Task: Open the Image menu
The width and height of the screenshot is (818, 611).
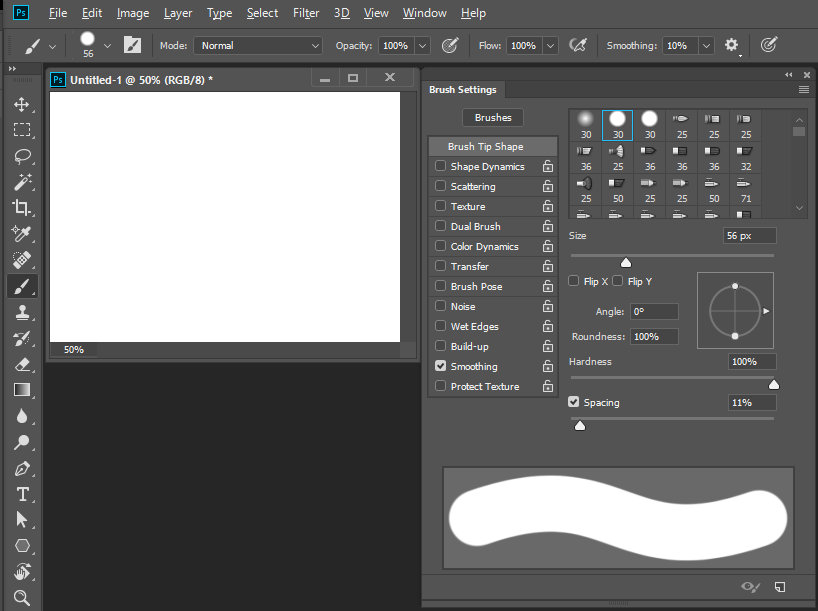Action: 133,13
